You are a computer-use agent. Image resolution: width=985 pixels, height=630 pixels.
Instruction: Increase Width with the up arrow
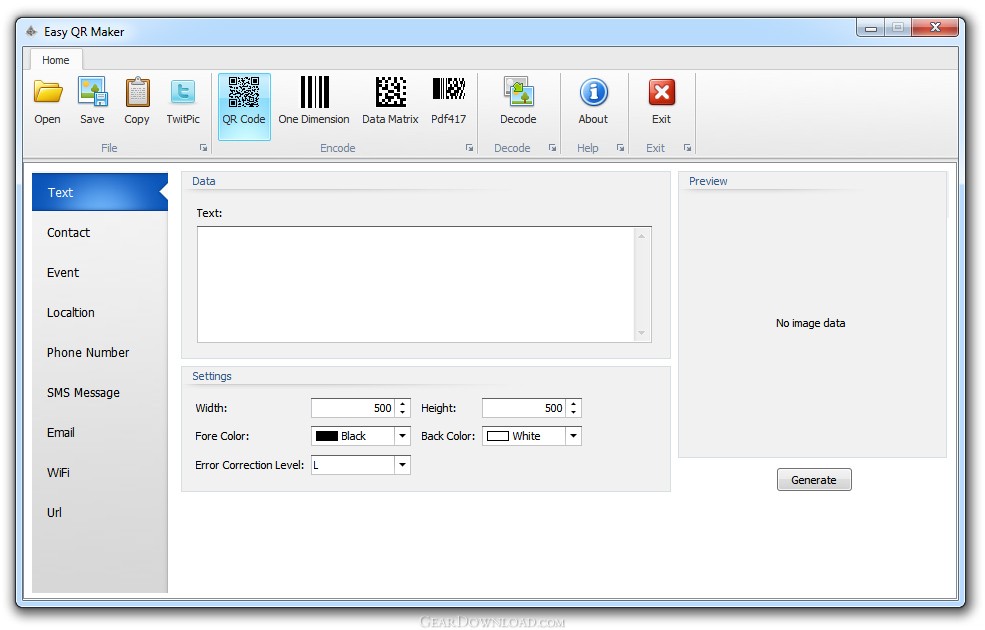[402, 404]
